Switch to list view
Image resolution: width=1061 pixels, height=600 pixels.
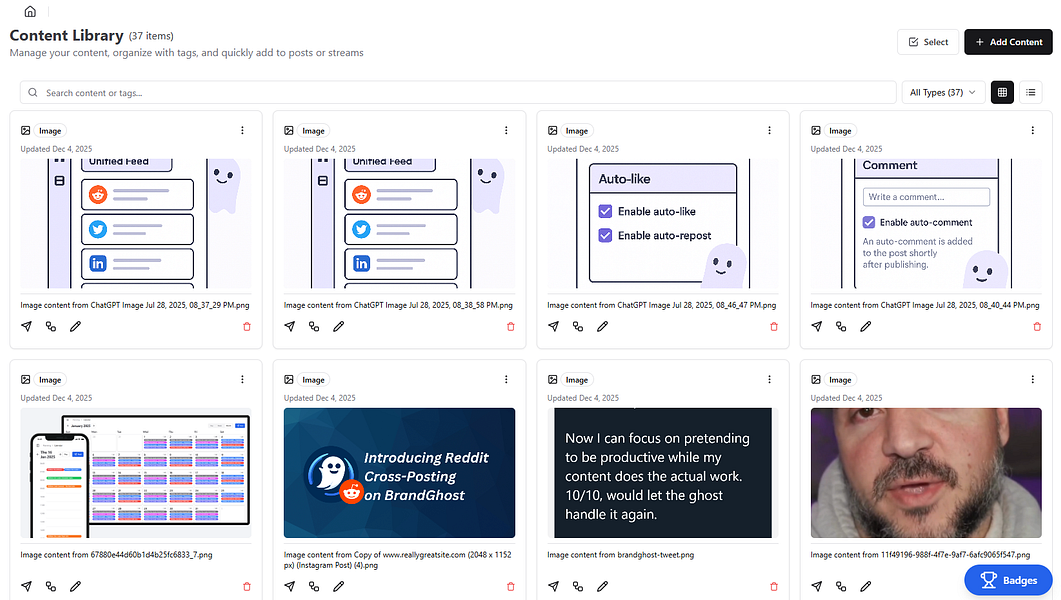click(1031, 93)
